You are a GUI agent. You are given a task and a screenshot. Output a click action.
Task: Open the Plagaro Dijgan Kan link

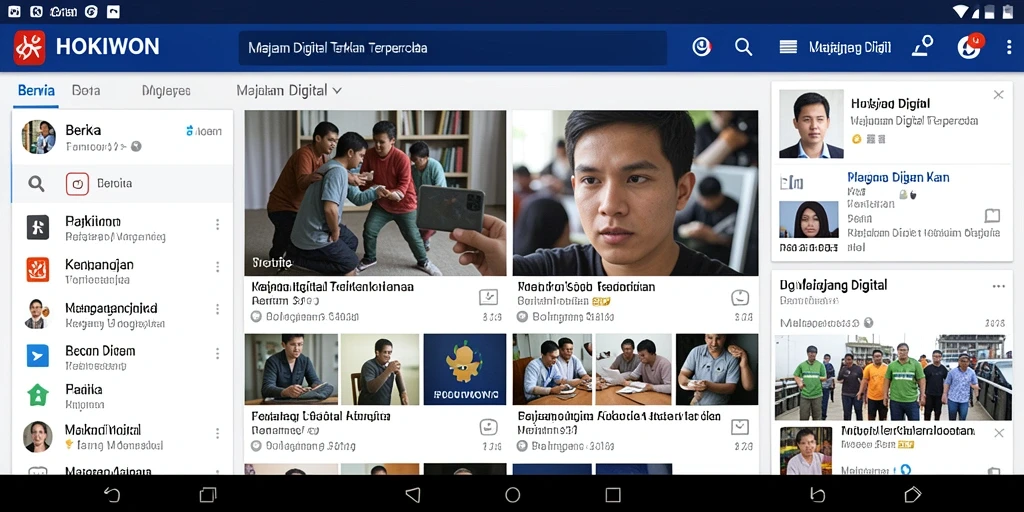pos(899,177)
